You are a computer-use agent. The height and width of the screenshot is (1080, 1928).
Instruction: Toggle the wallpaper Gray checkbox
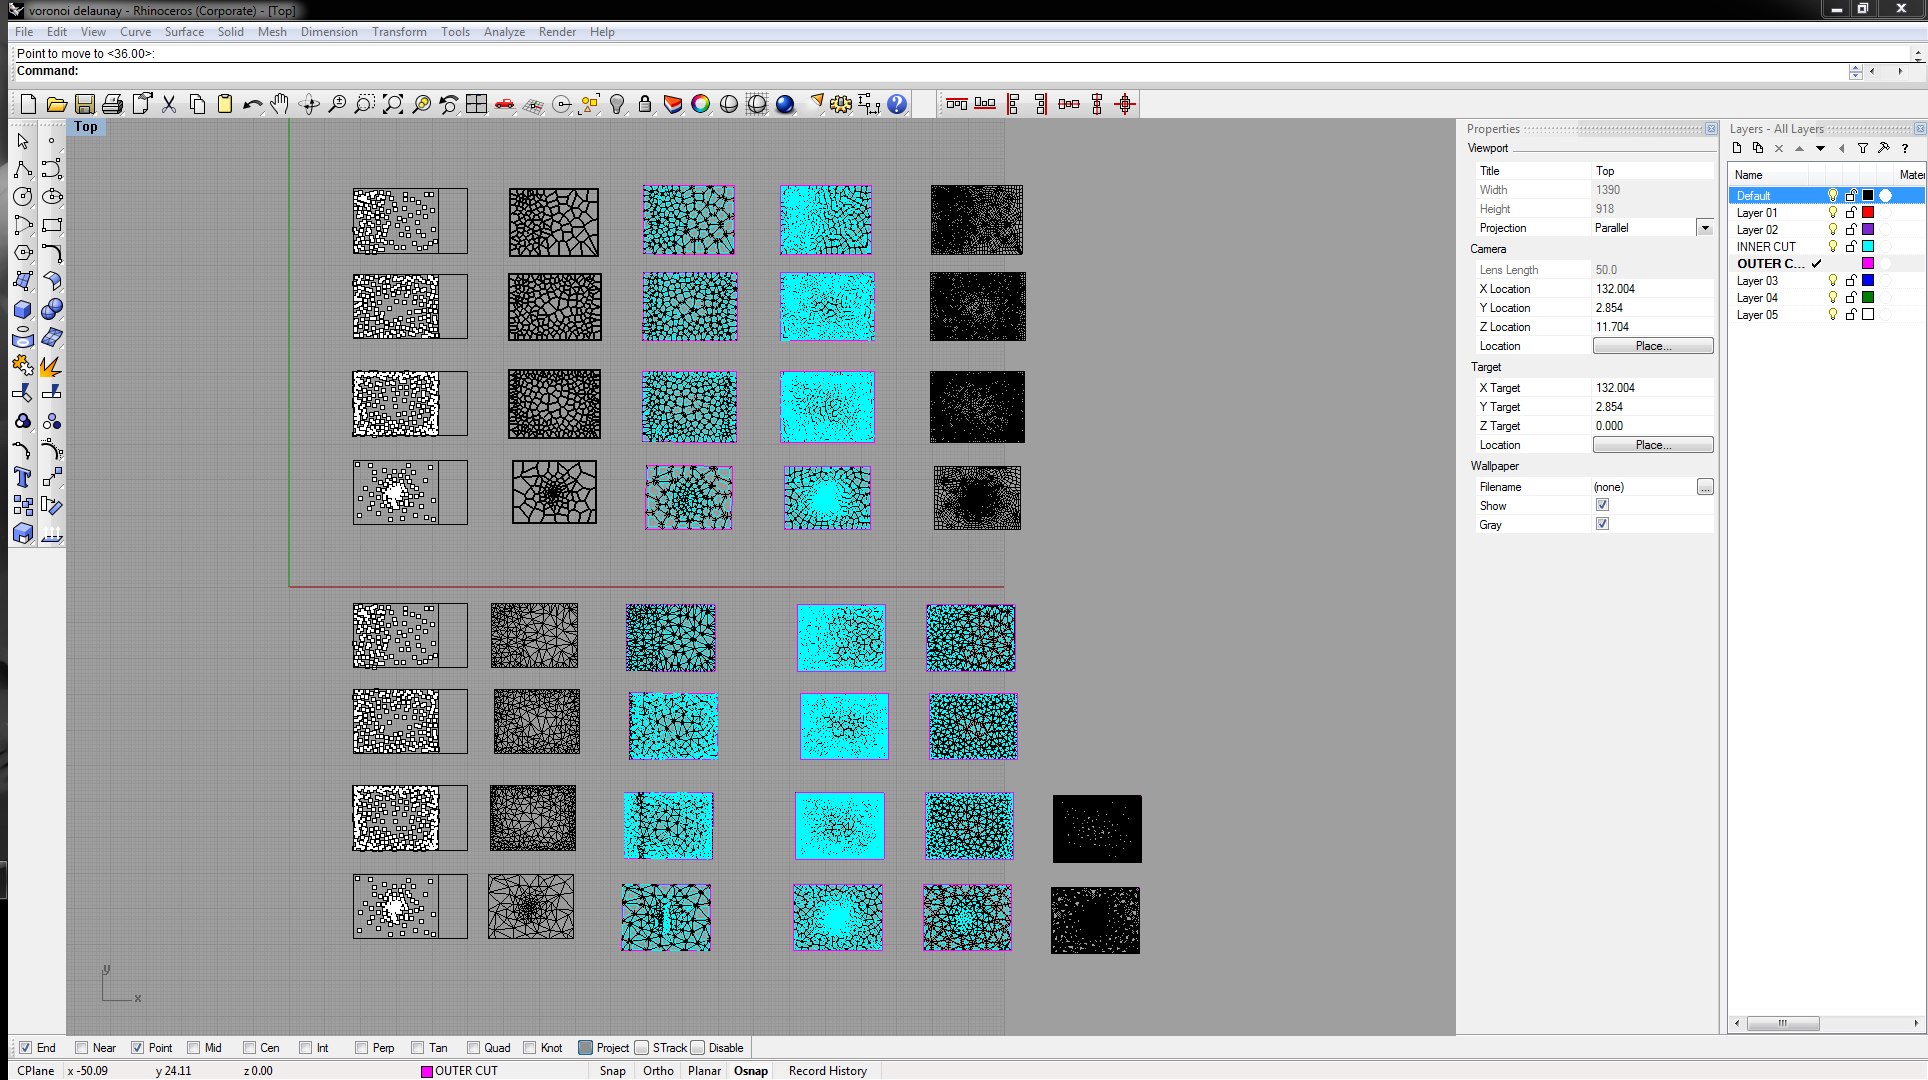pos(1603,524)
